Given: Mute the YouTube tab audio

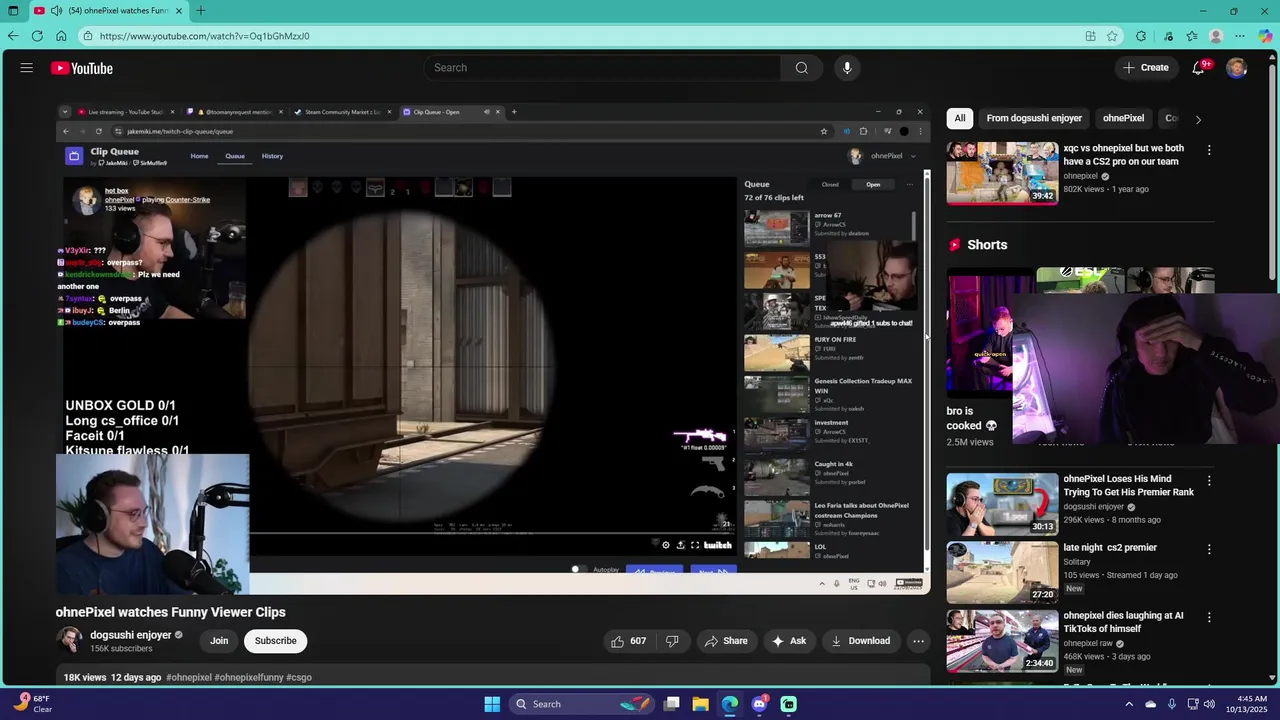Looking at the screenshot, I should tap(56, 11).
